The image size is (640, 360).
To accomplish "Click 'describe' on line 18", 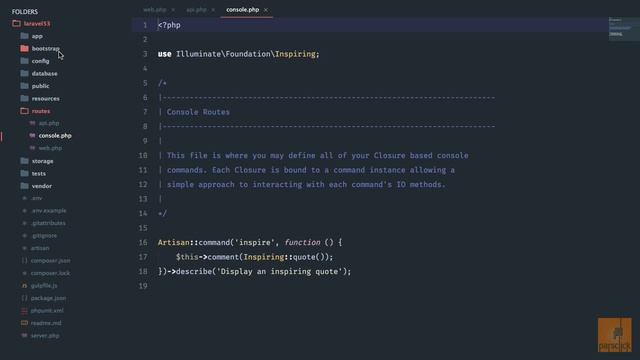I will (x=193, y=271).
